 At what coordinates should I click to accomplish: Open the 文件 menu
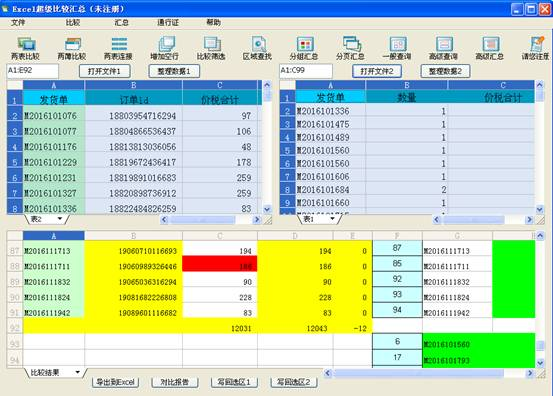click(18, 23)
